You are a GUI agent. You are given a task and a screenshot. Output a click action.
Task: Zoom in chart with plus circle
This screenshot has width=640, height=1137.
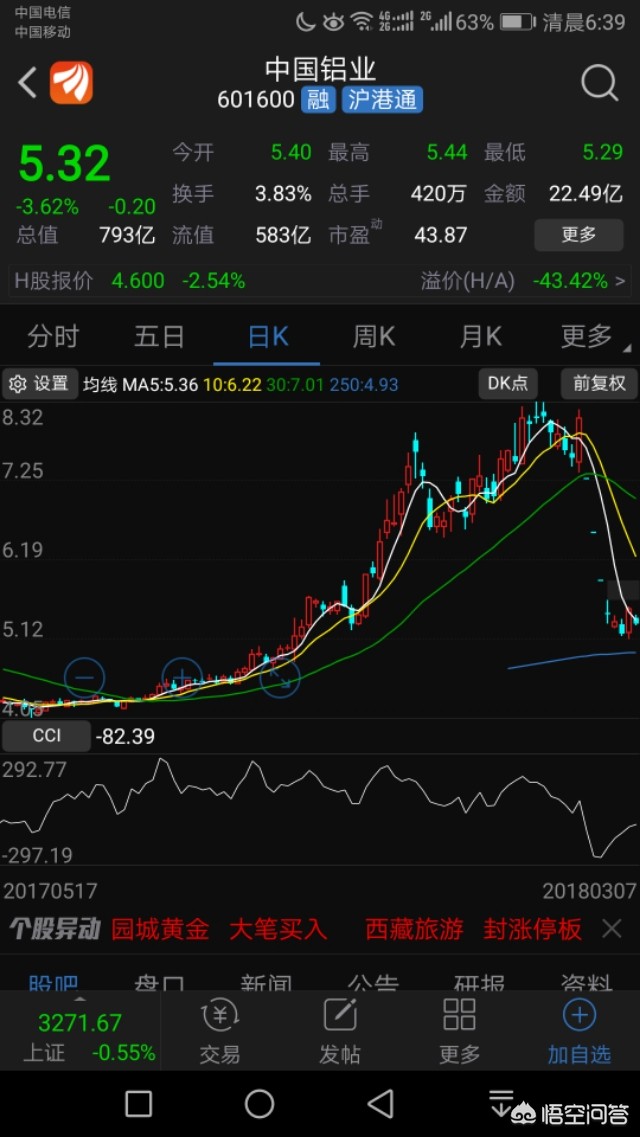pyautogui.click(x=182, y=678)
